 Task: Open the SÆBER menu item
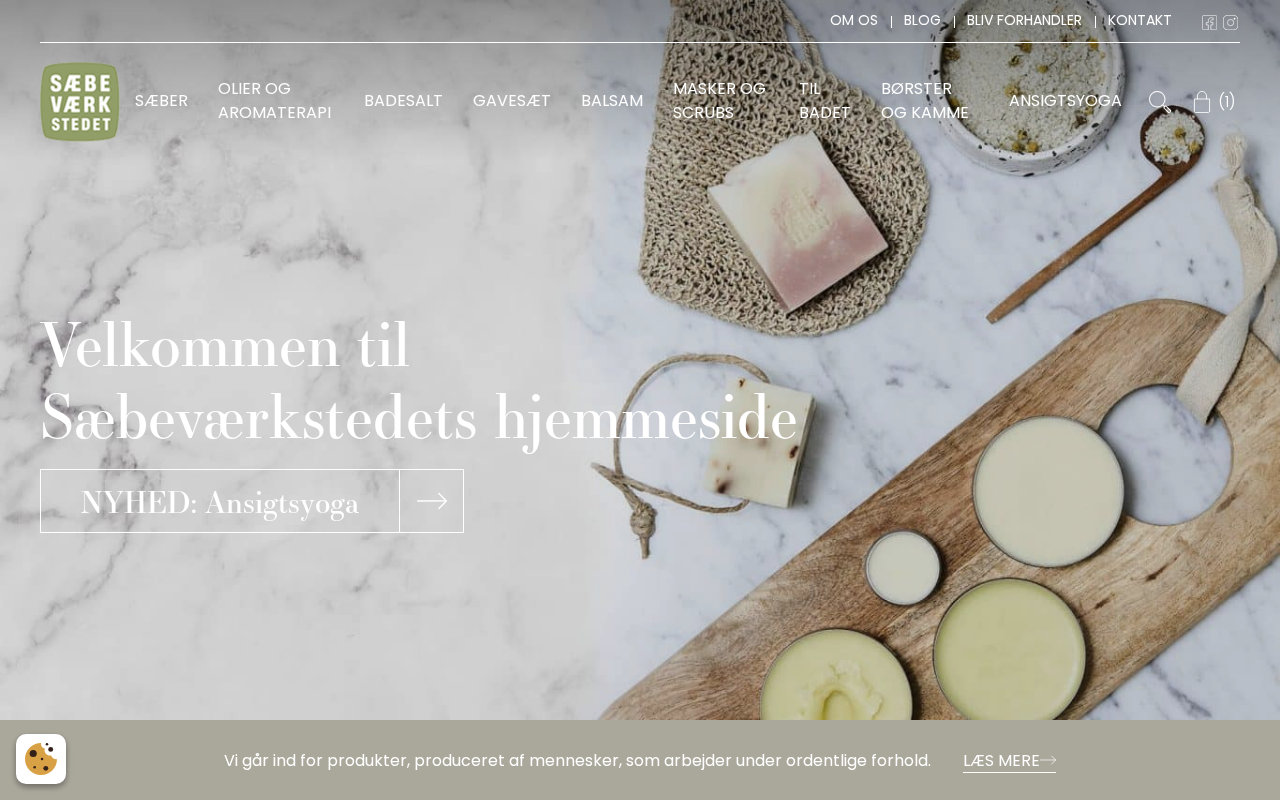(161, 101)
